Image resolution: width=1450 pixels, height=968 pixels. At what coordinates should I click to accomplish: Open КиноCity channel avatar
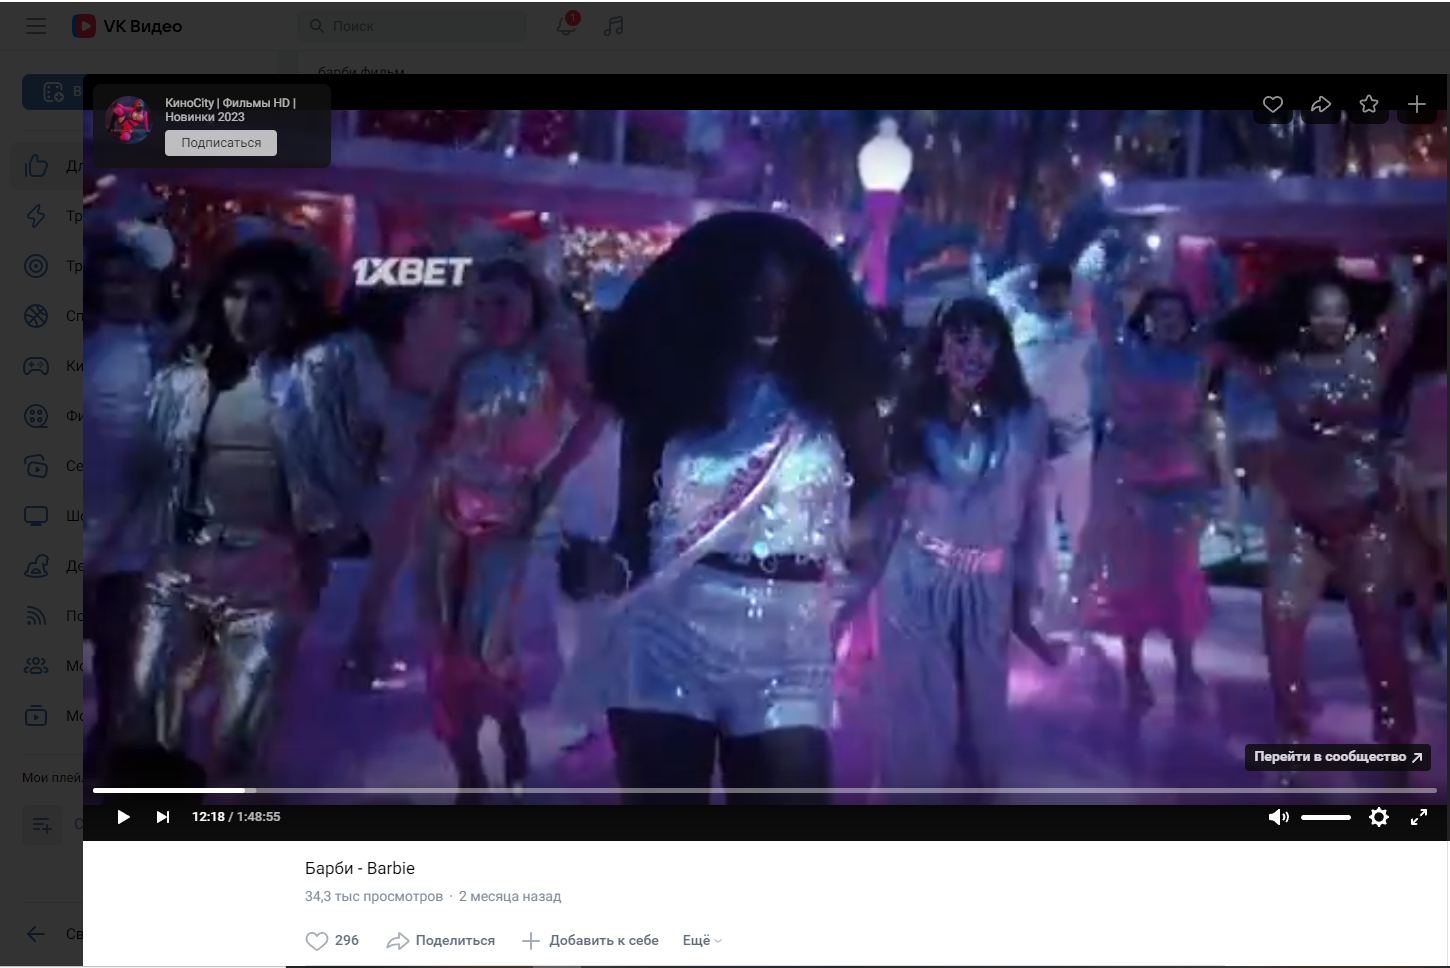click(x=129, y=120)
